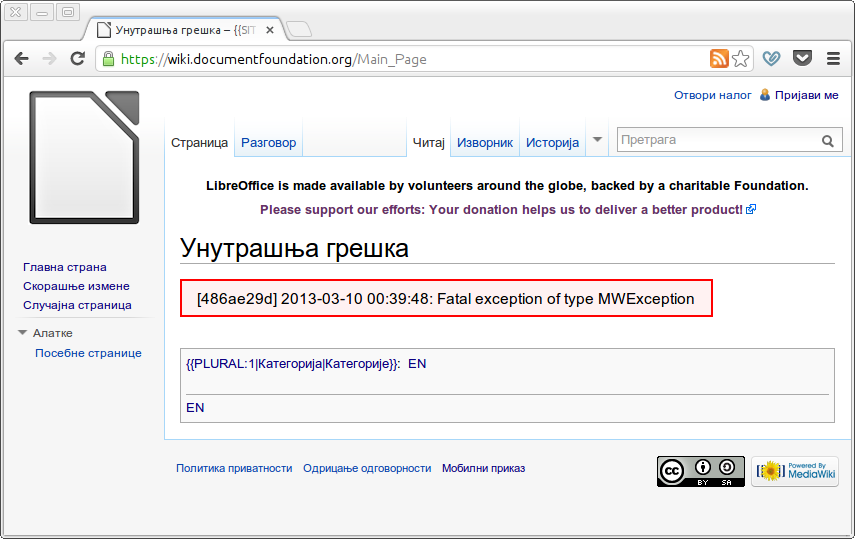Image resolution: width=855 pixels, height=539 pixels.
Task: Click the donation support banner link
Action: (501, 210)
